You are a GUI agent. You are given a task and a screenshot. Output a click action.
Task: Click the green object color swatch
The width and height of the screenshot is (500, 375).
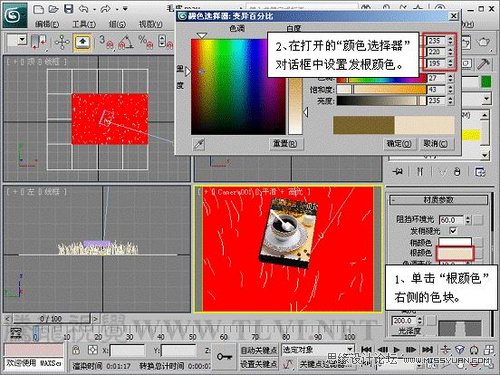pos(486,82)
